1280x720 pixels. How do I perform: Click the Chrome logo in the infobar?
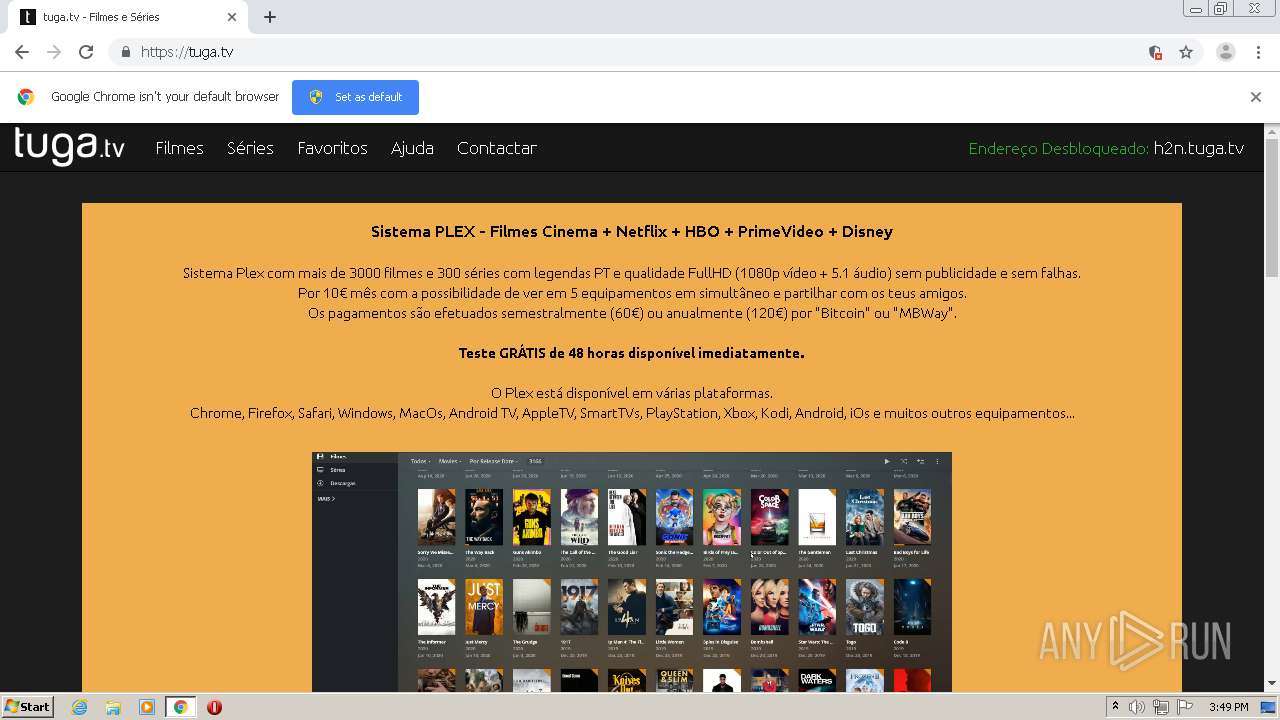tap(26, 97)
